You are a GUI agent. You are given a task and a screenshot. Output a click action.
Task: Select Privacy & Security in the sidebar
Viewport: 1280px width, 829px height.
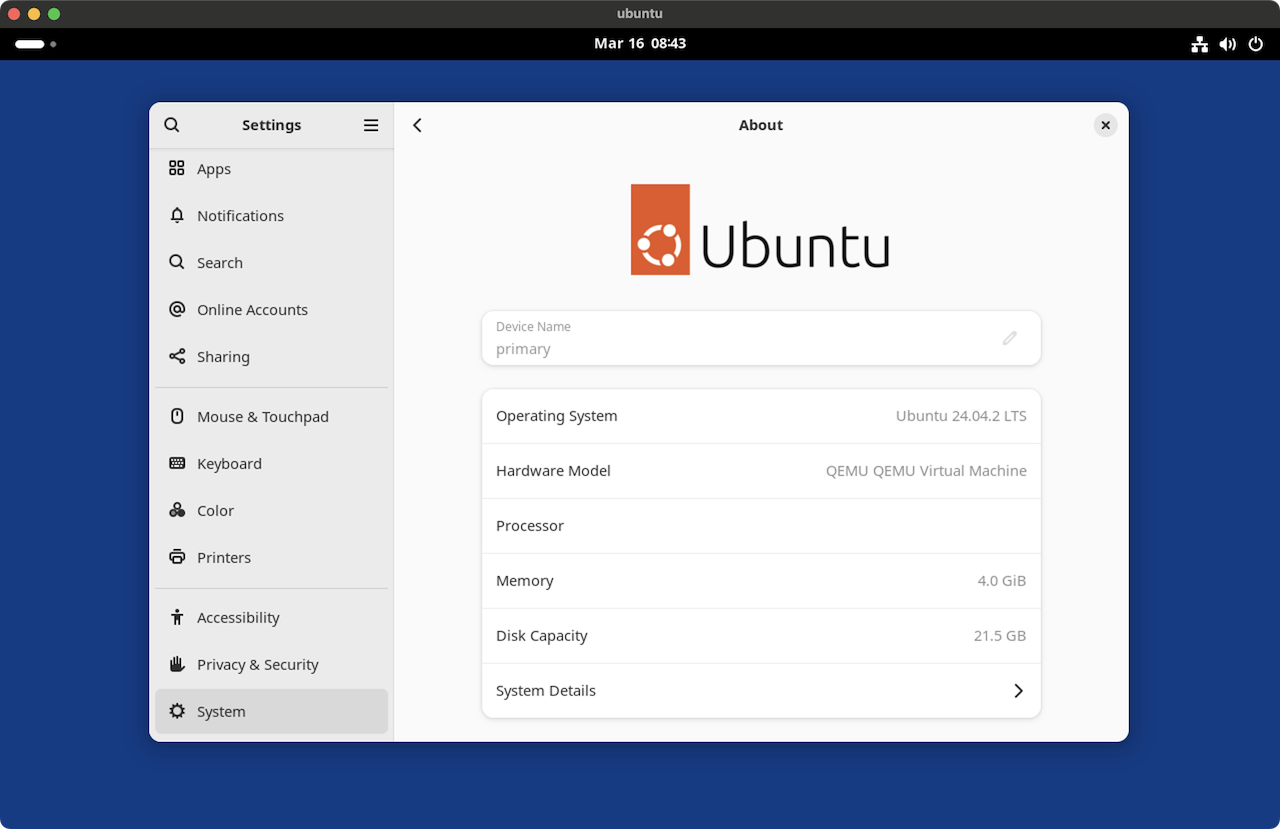tap(271, 665)
